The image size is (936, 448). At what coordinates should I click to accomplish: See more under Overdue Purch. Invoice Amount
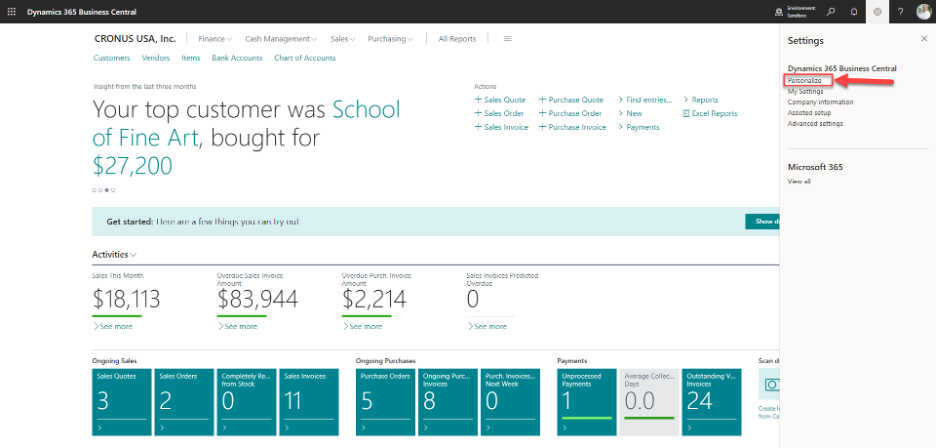coord(362,326)
